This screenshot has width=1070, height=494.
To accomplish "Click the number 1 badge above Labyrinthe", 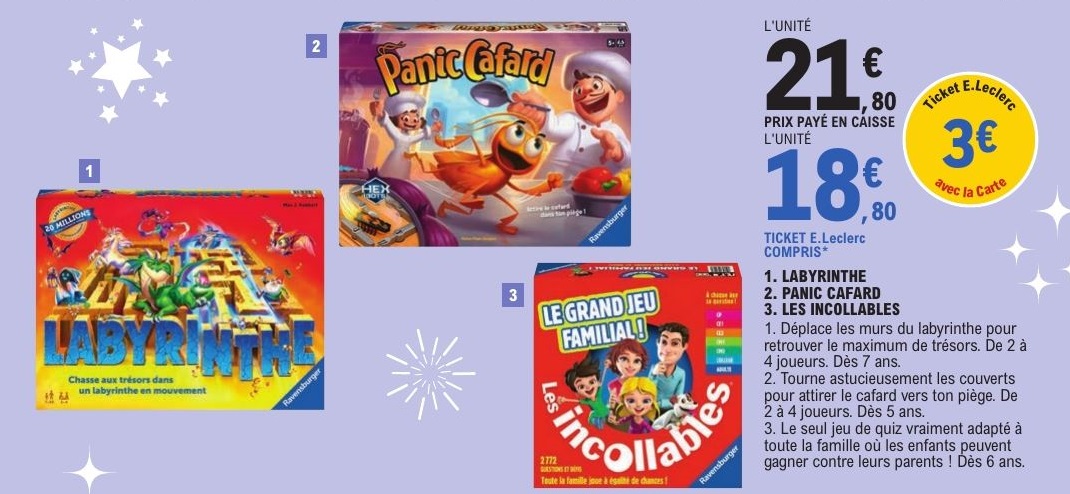I will click(x=89, y=171).
